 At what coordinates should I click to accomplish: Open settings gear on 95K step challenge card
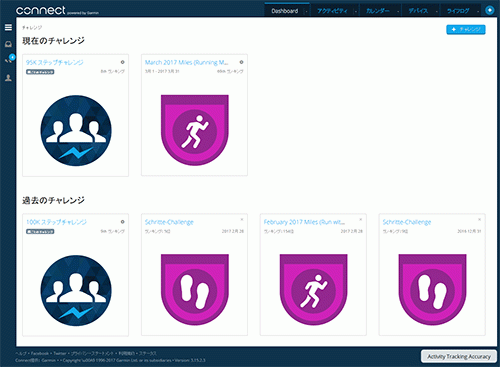click(x=123, y=62)
